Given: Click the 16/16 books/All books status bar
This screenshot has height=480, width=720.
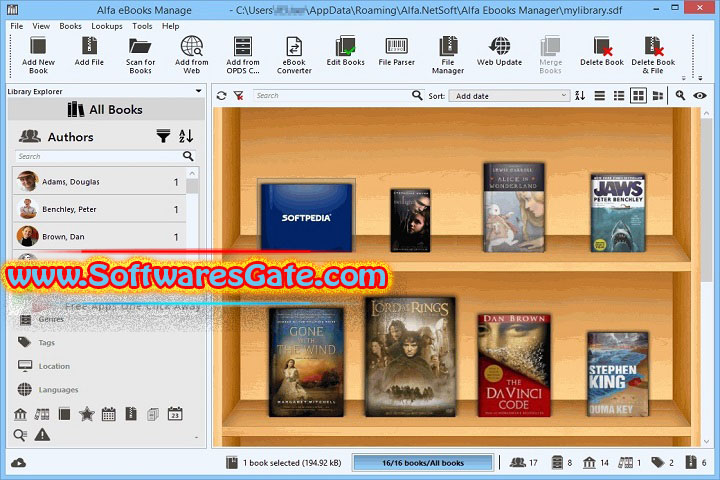Looking at the screenshot, I should (422, 463).
